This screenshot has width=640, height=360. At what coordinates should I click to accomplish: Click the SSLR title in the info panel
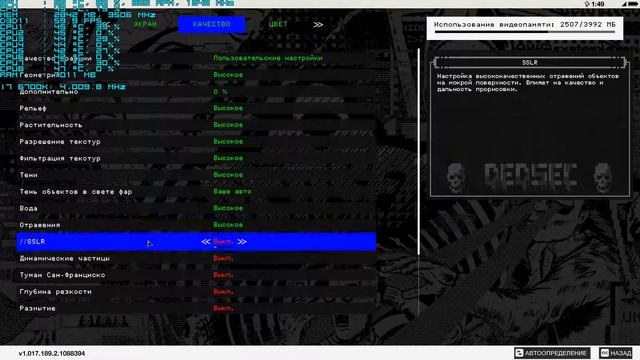click(x=530, y=62)
